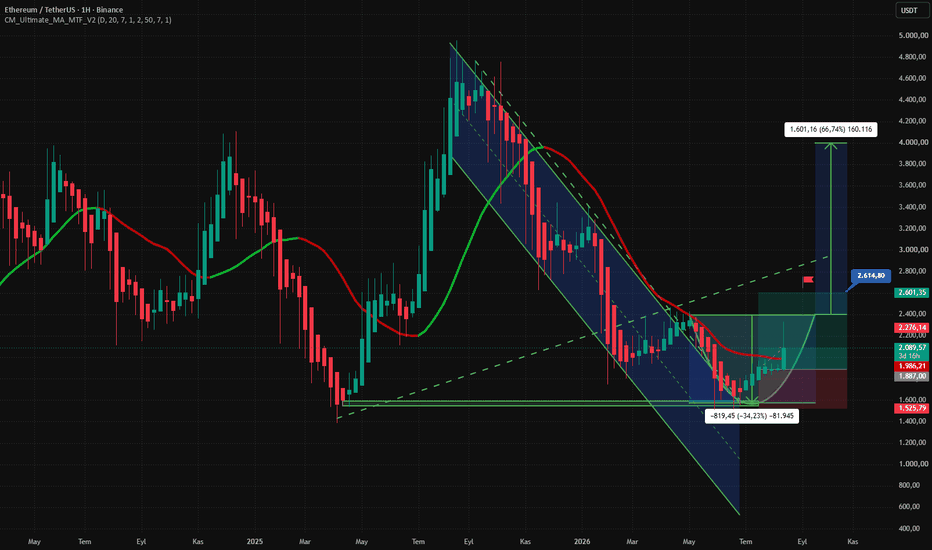Select the 1.601,16 (66,74%) measurement label
The height and width of the screenshot is (550, 932).
click(830, 130)
